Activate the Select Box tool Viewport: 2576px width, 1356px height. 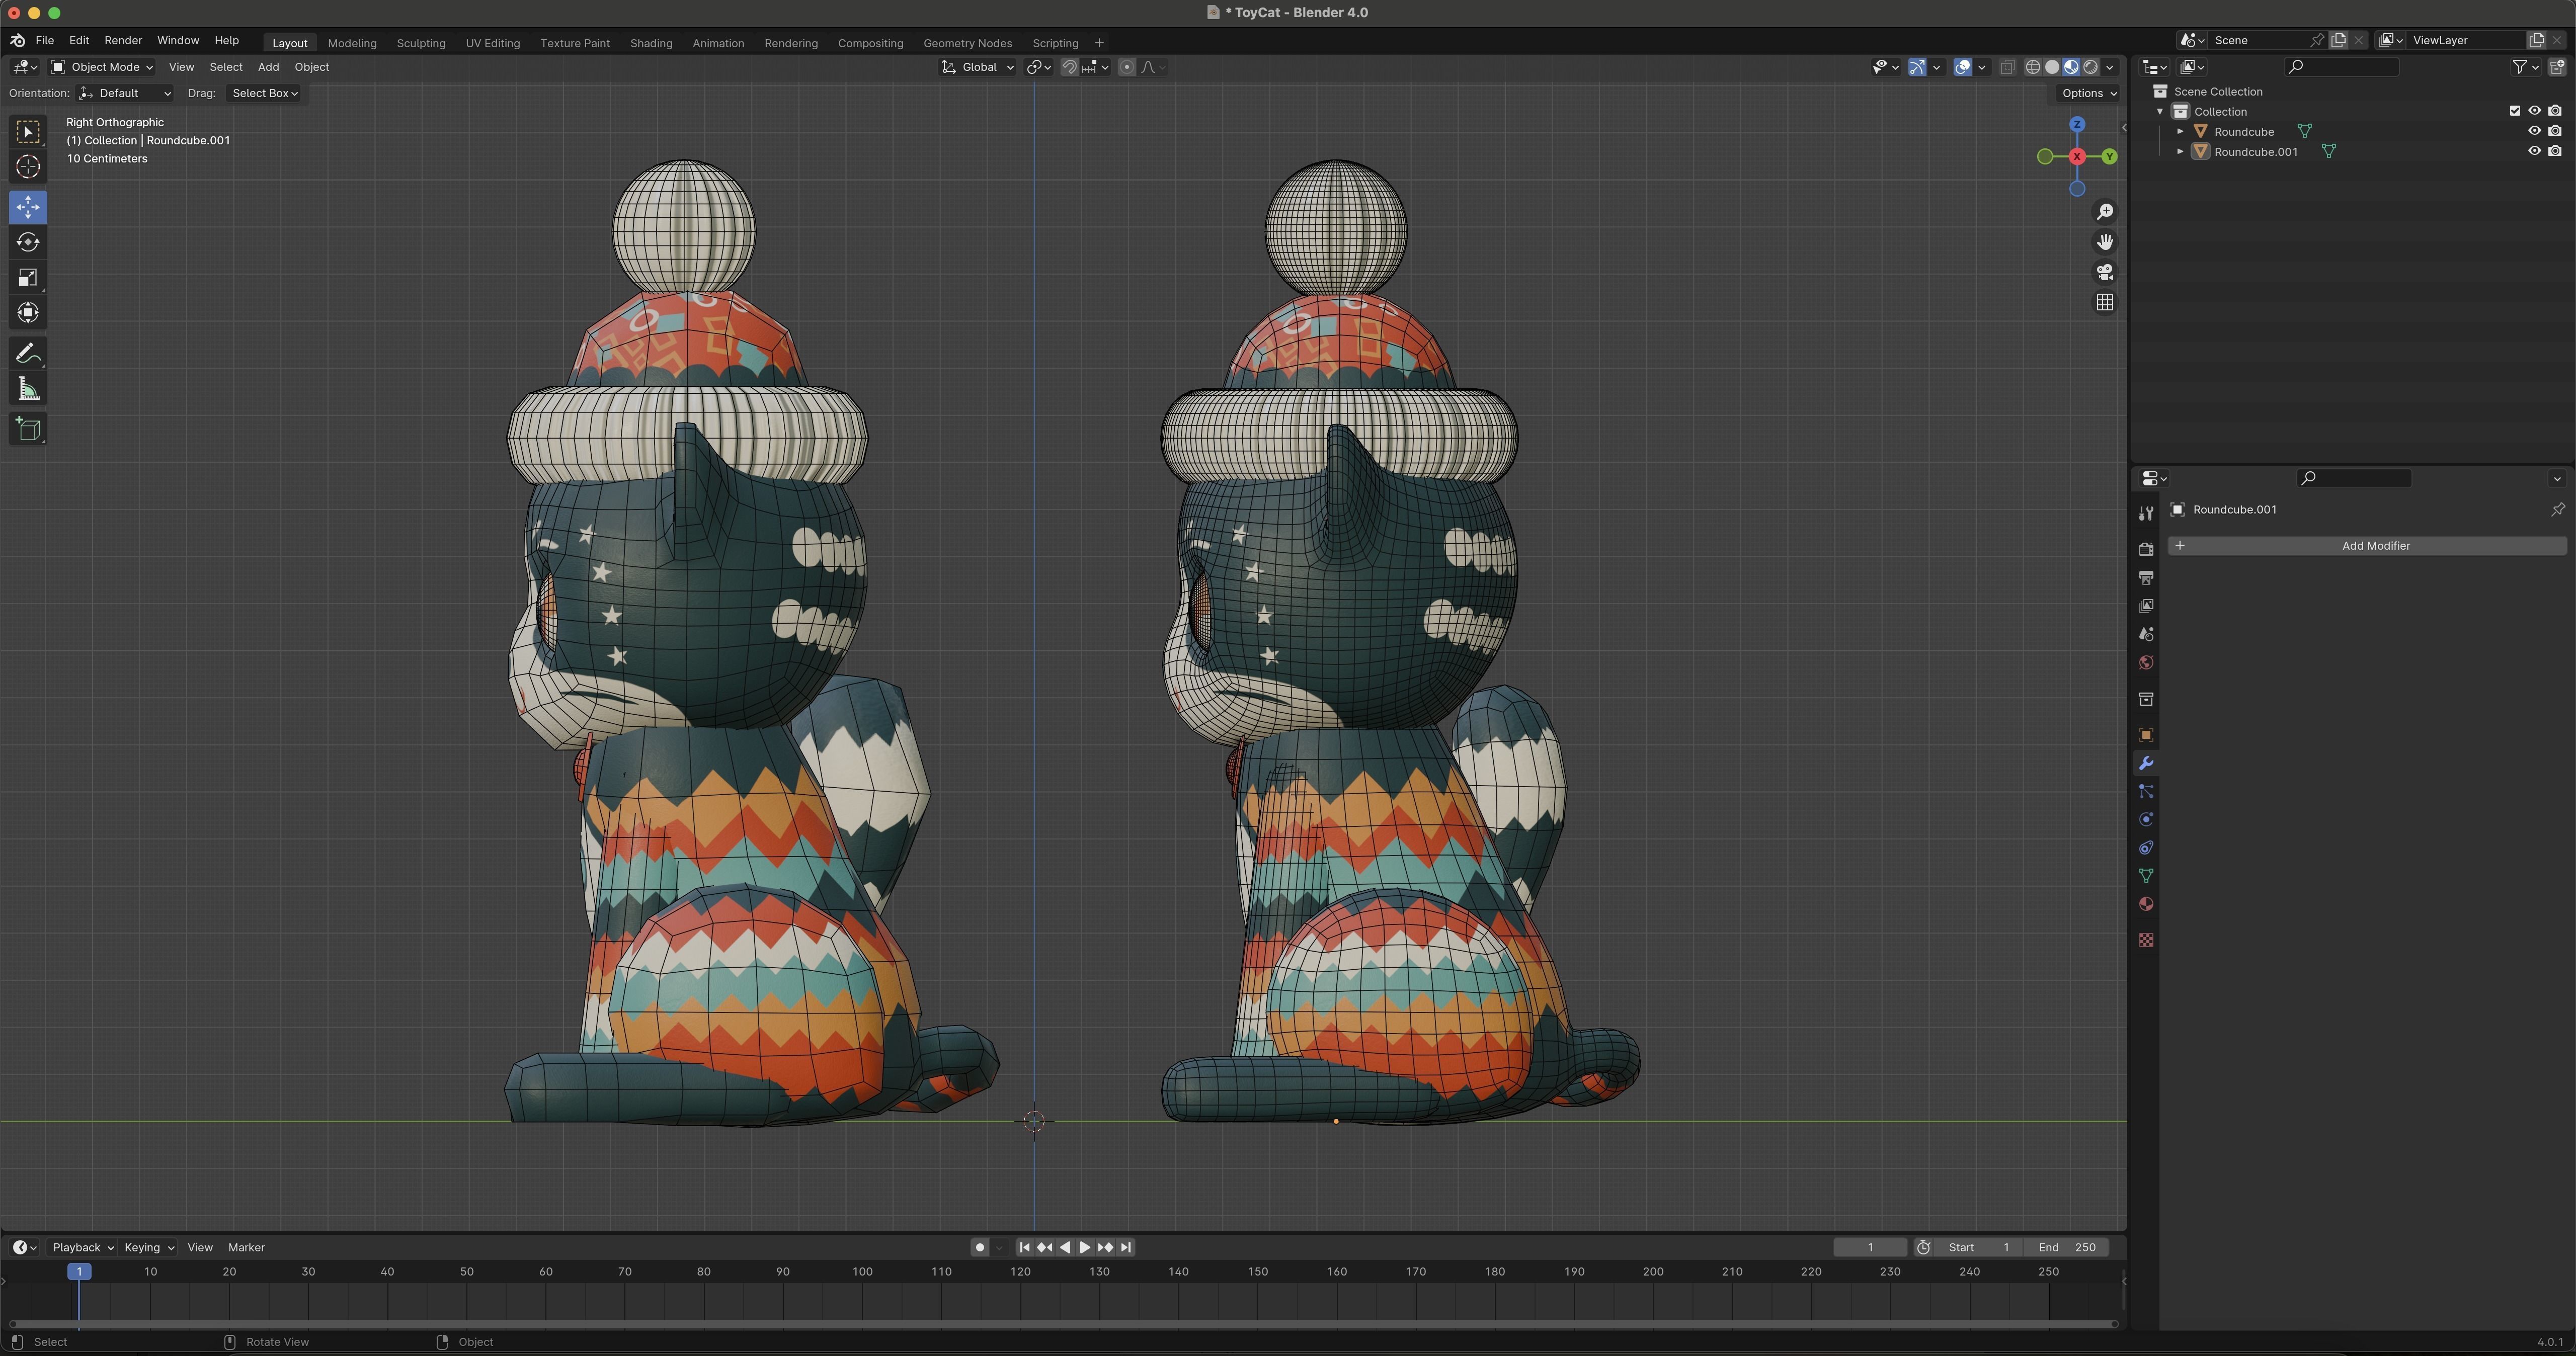28,132
